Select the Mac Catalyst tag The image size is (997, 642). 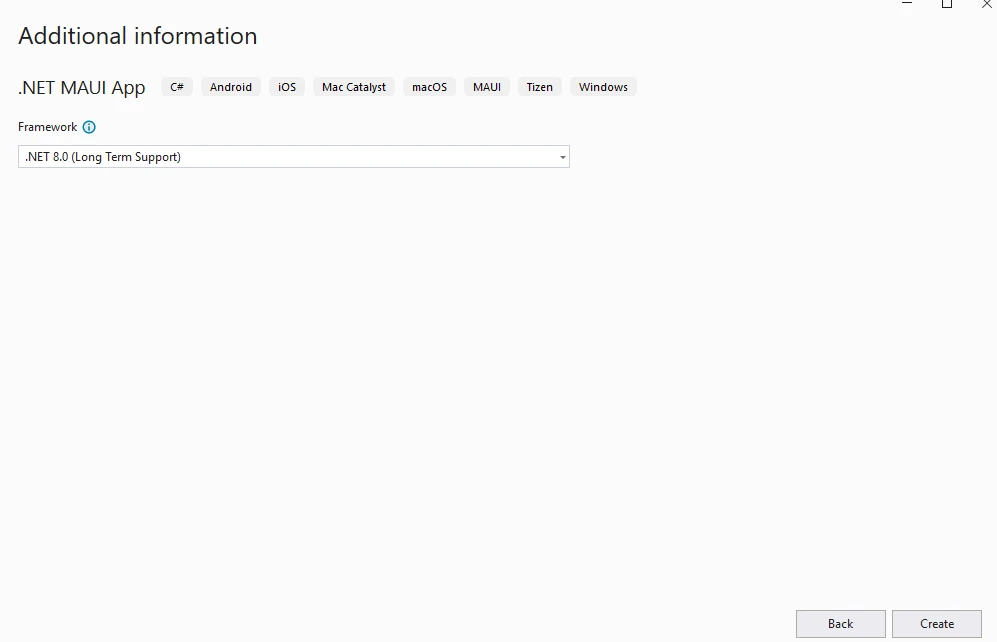pos(354,87)
